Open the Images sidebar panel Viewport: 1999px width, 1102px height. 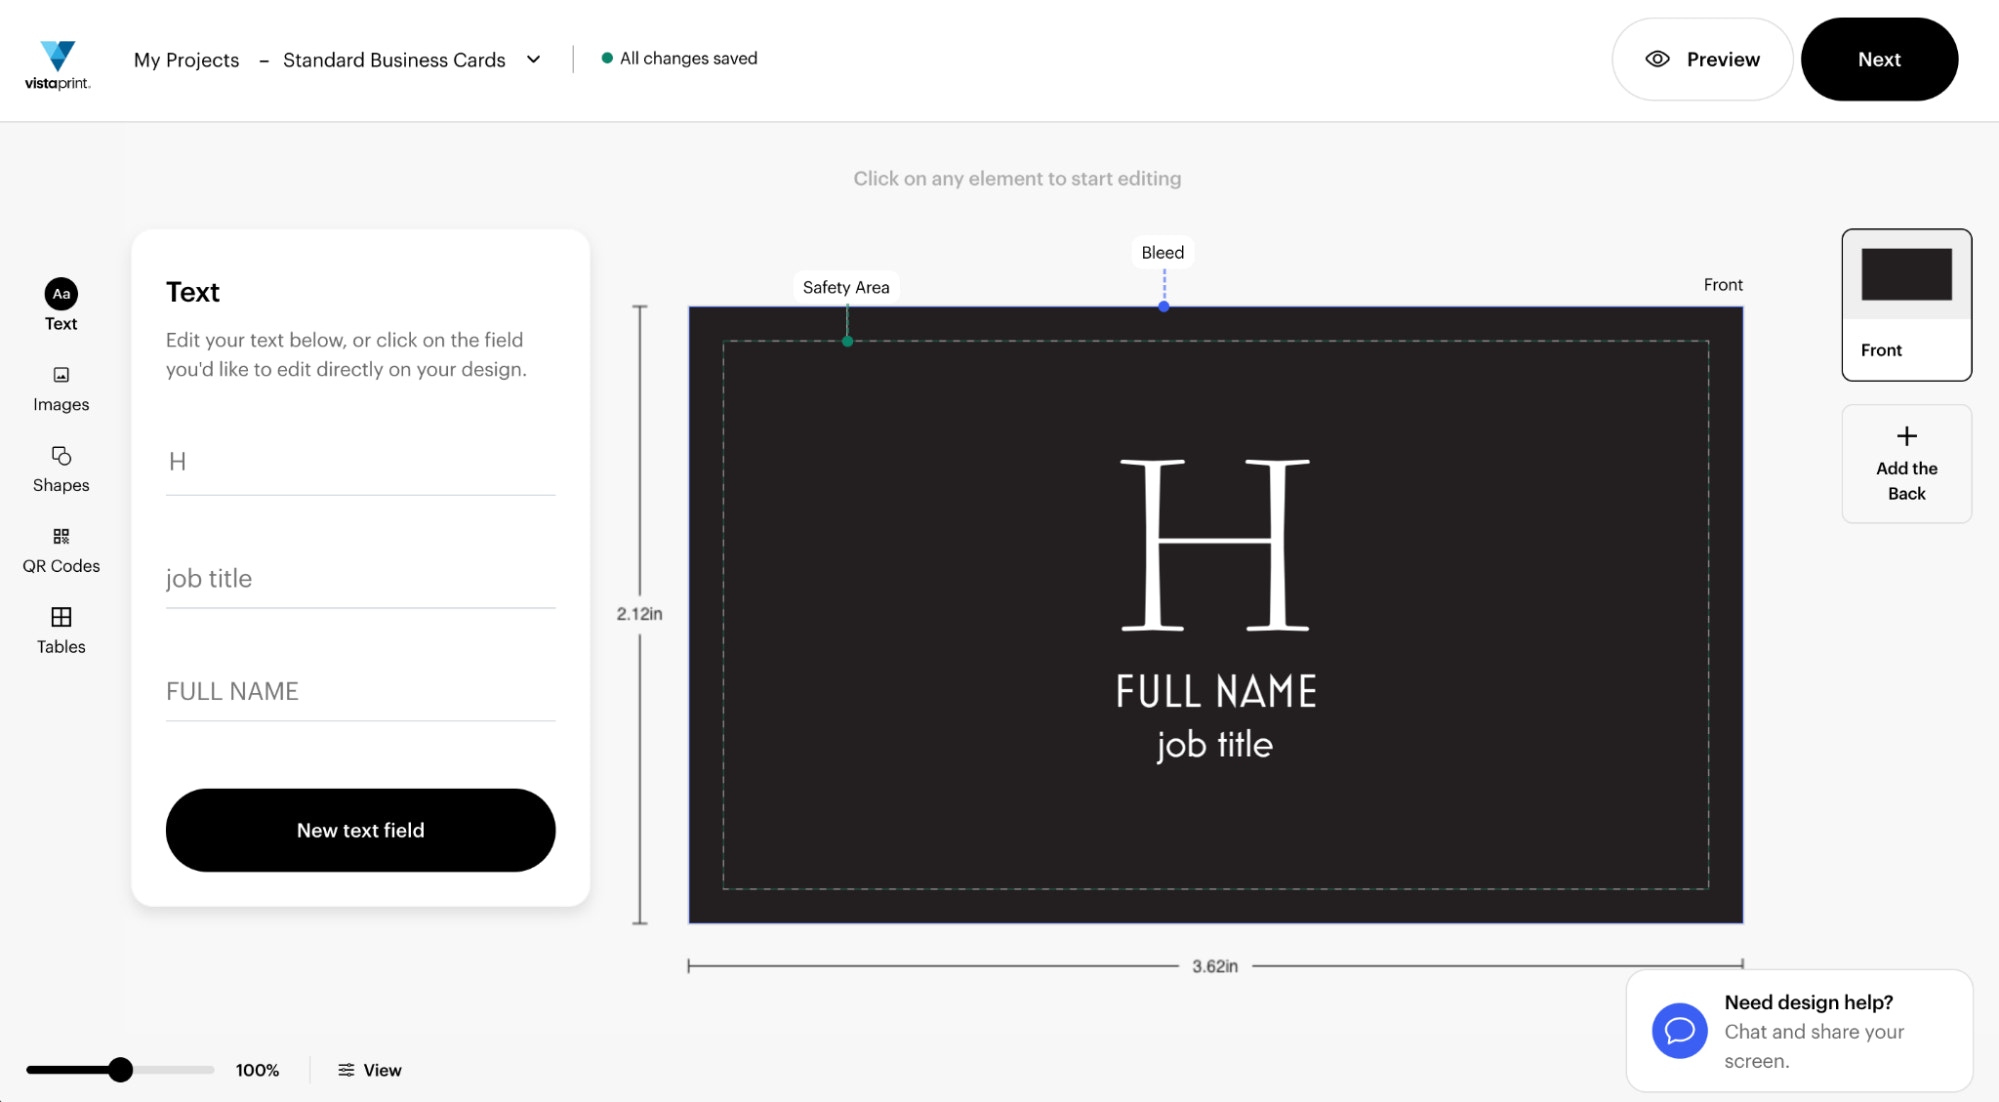[x=61, y=388]
